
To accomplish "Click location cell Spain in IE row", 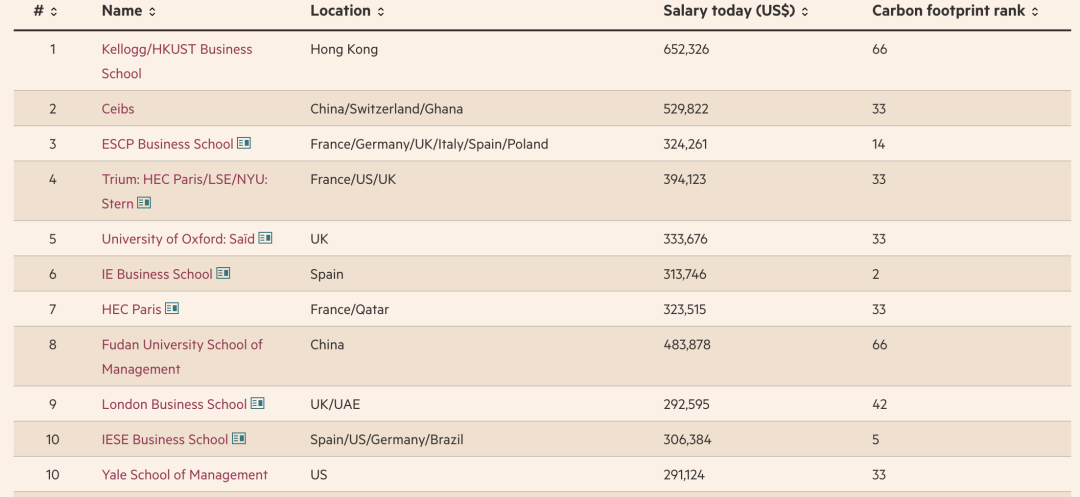I will coord(326,274).
